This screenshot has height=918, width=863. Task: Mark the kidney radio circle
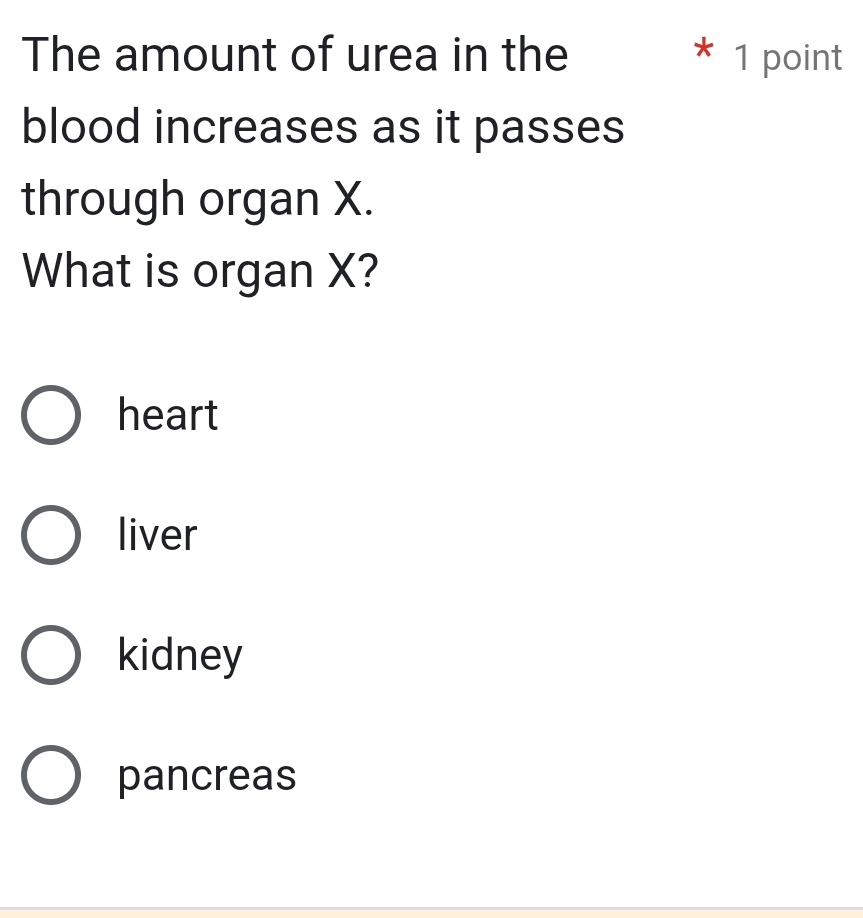[x=50, y=655]
